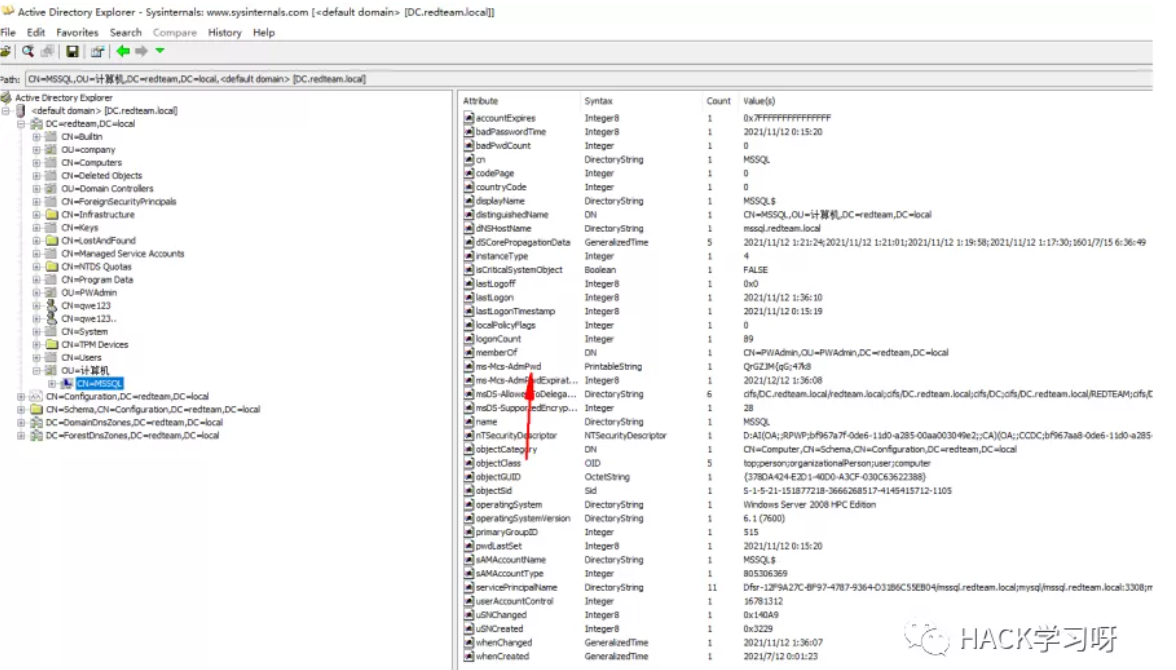Select CN=Schema,CN=Configuration node

[153, 409]
